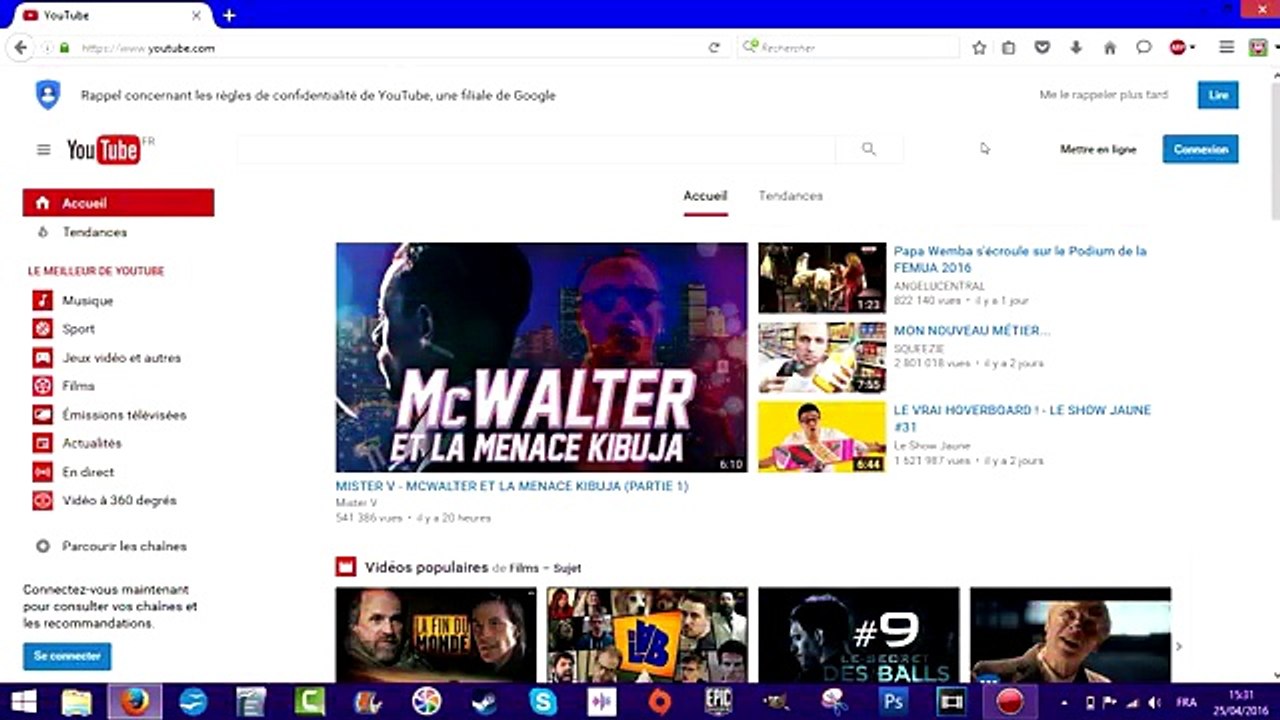
Task: Click inside the YouTube search field
Action: [x=536, y=149]
